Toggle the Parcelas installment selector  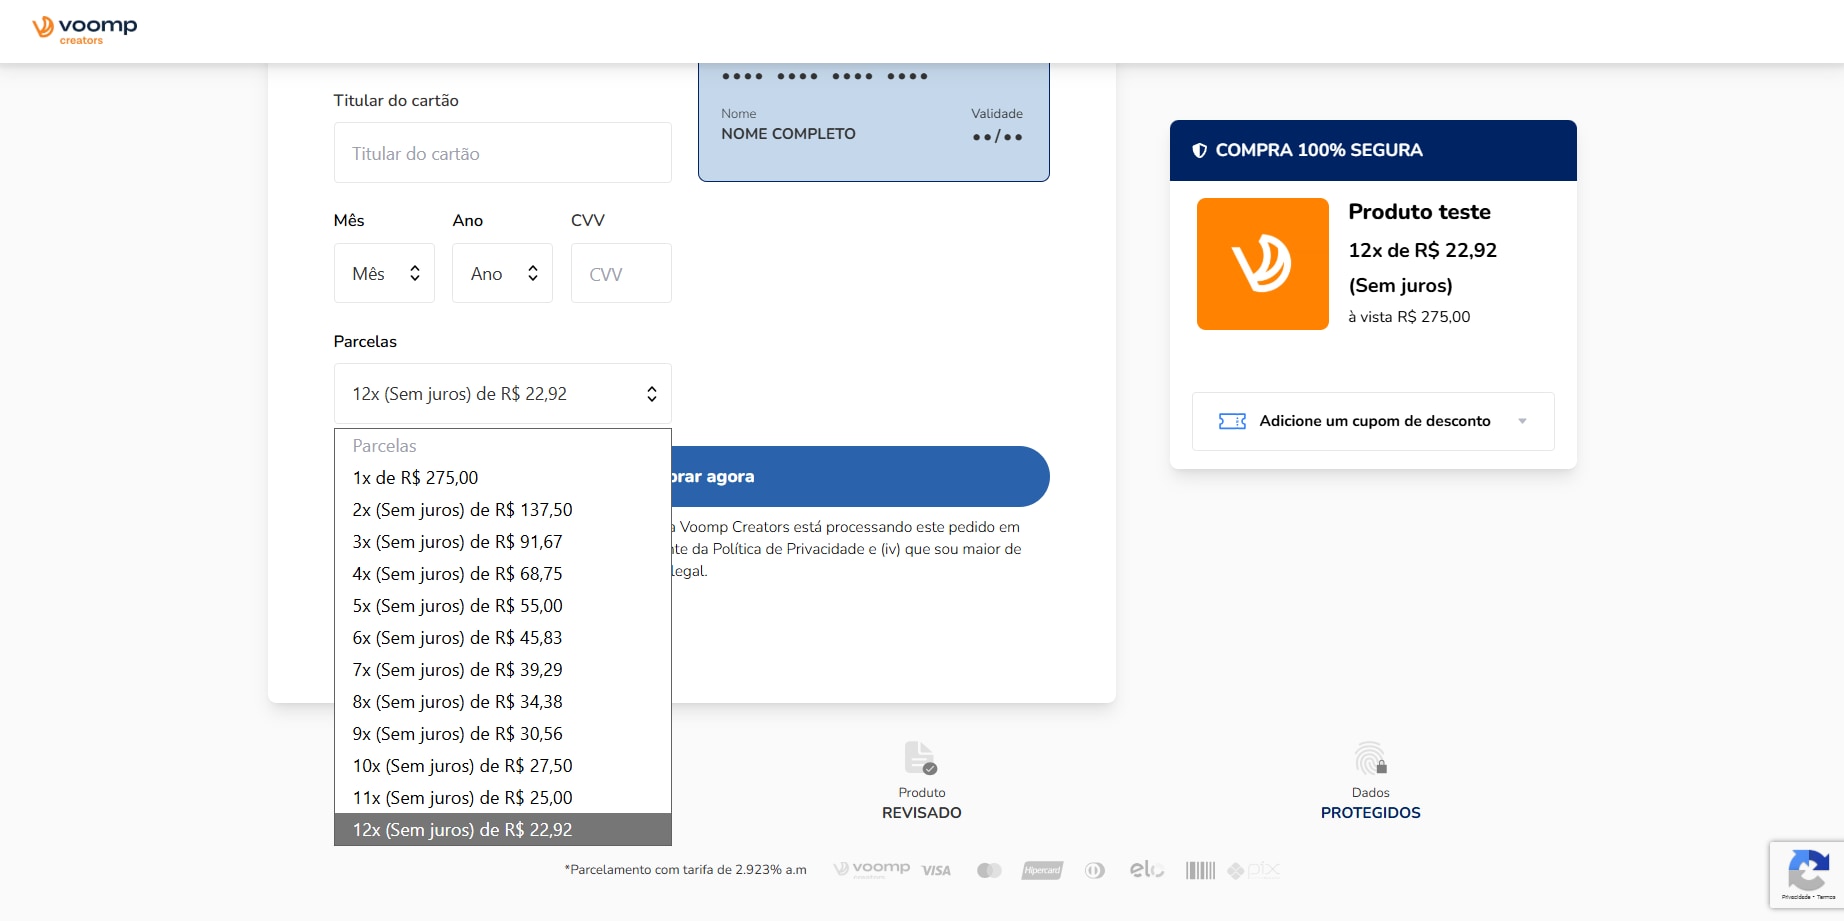(502, 394)
